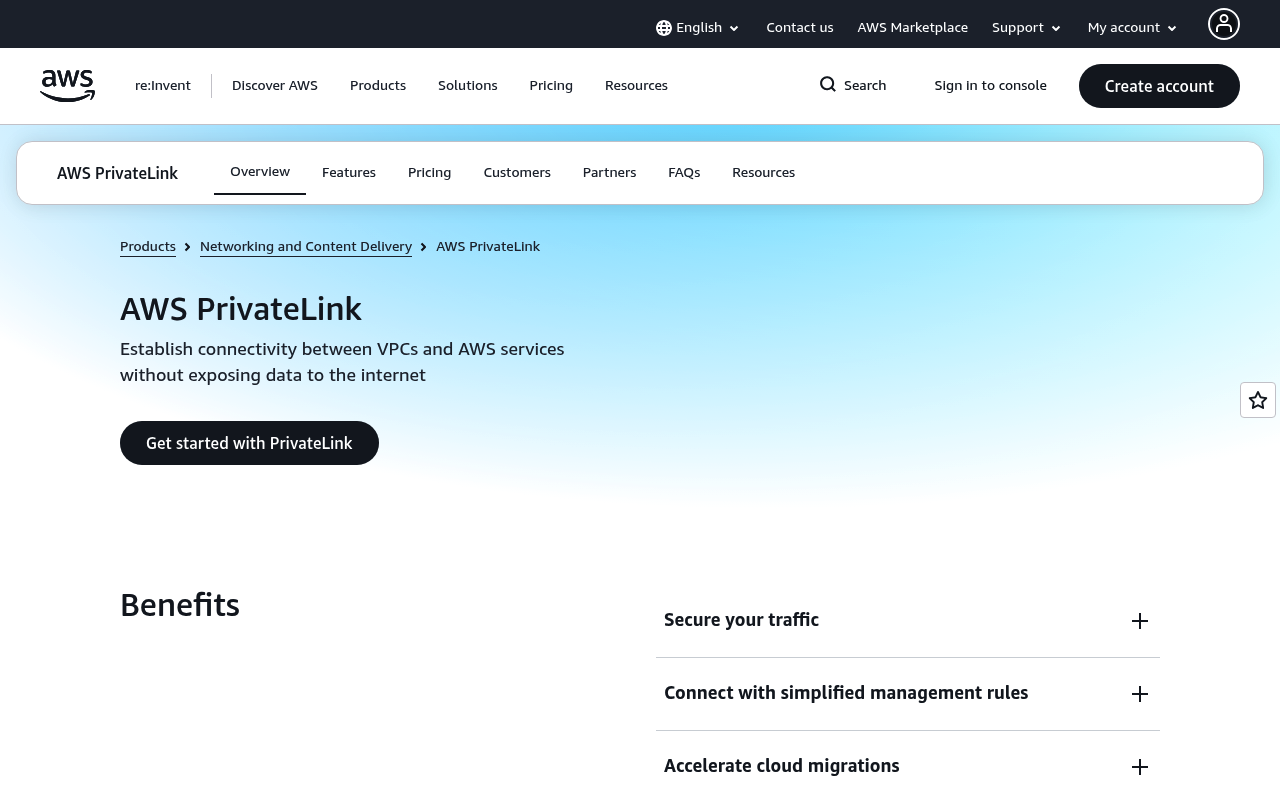1280x800 pixels.
Task: Open the English language dropdown
Action: click(x=698, y=28)
